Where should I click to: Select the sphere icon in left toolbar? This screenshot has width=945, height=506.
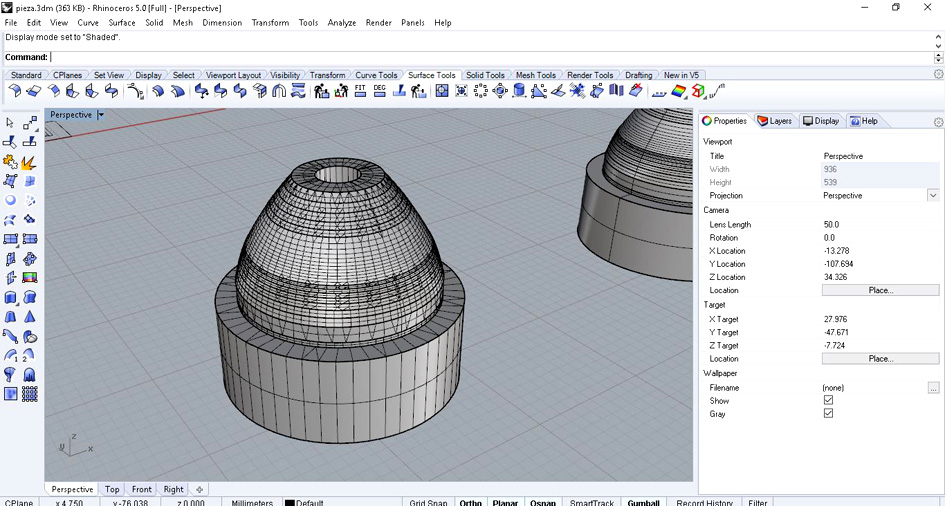pos(10,200)
